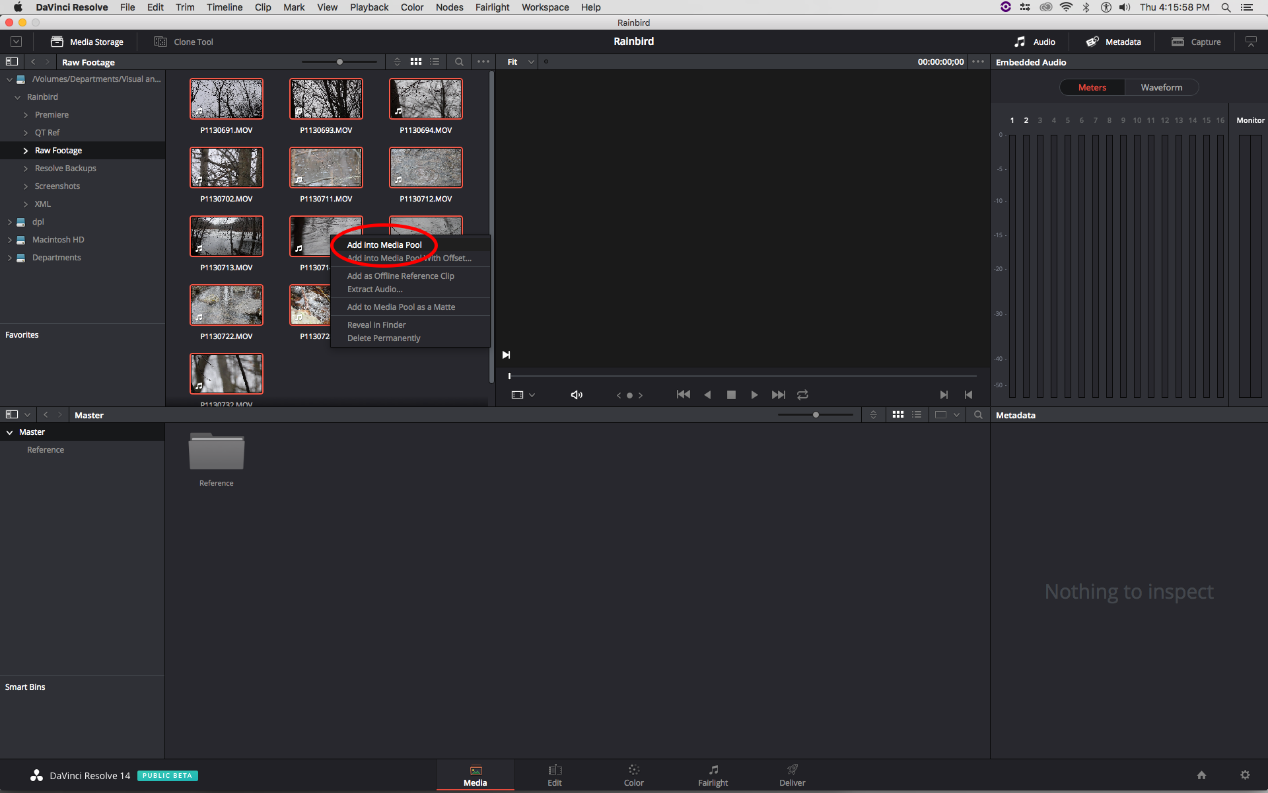1268x793 pixels.
Task: Enable loop playback in the viewer
Action: [x=802, y=394]
